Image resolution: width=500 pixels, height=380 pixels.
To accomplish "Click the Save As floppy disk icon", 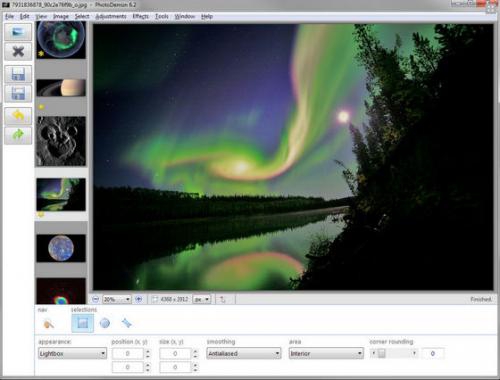I will point(18,93).
